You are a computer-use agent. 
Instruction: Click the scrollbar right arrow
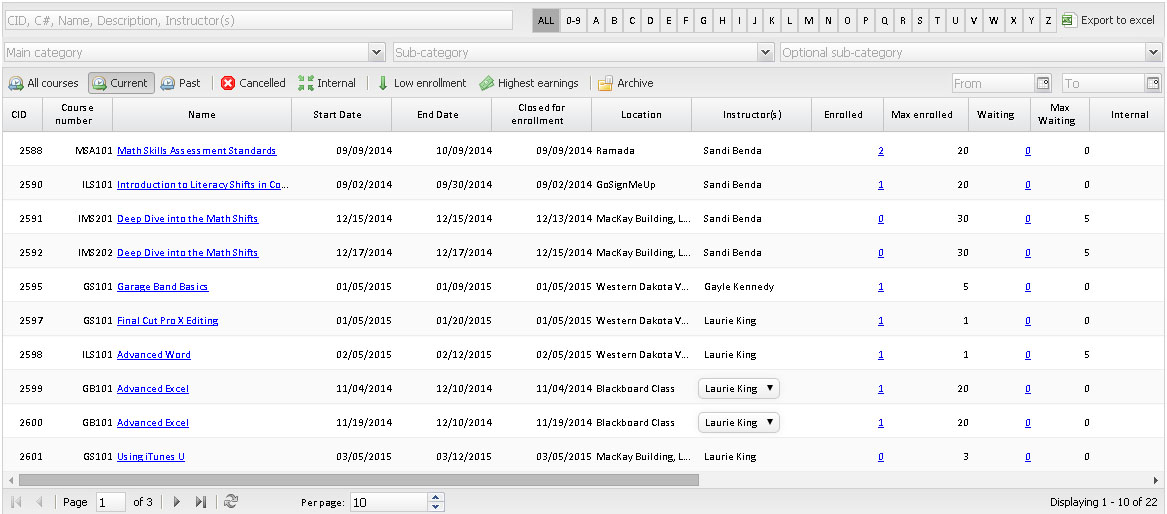point(1157,481)
